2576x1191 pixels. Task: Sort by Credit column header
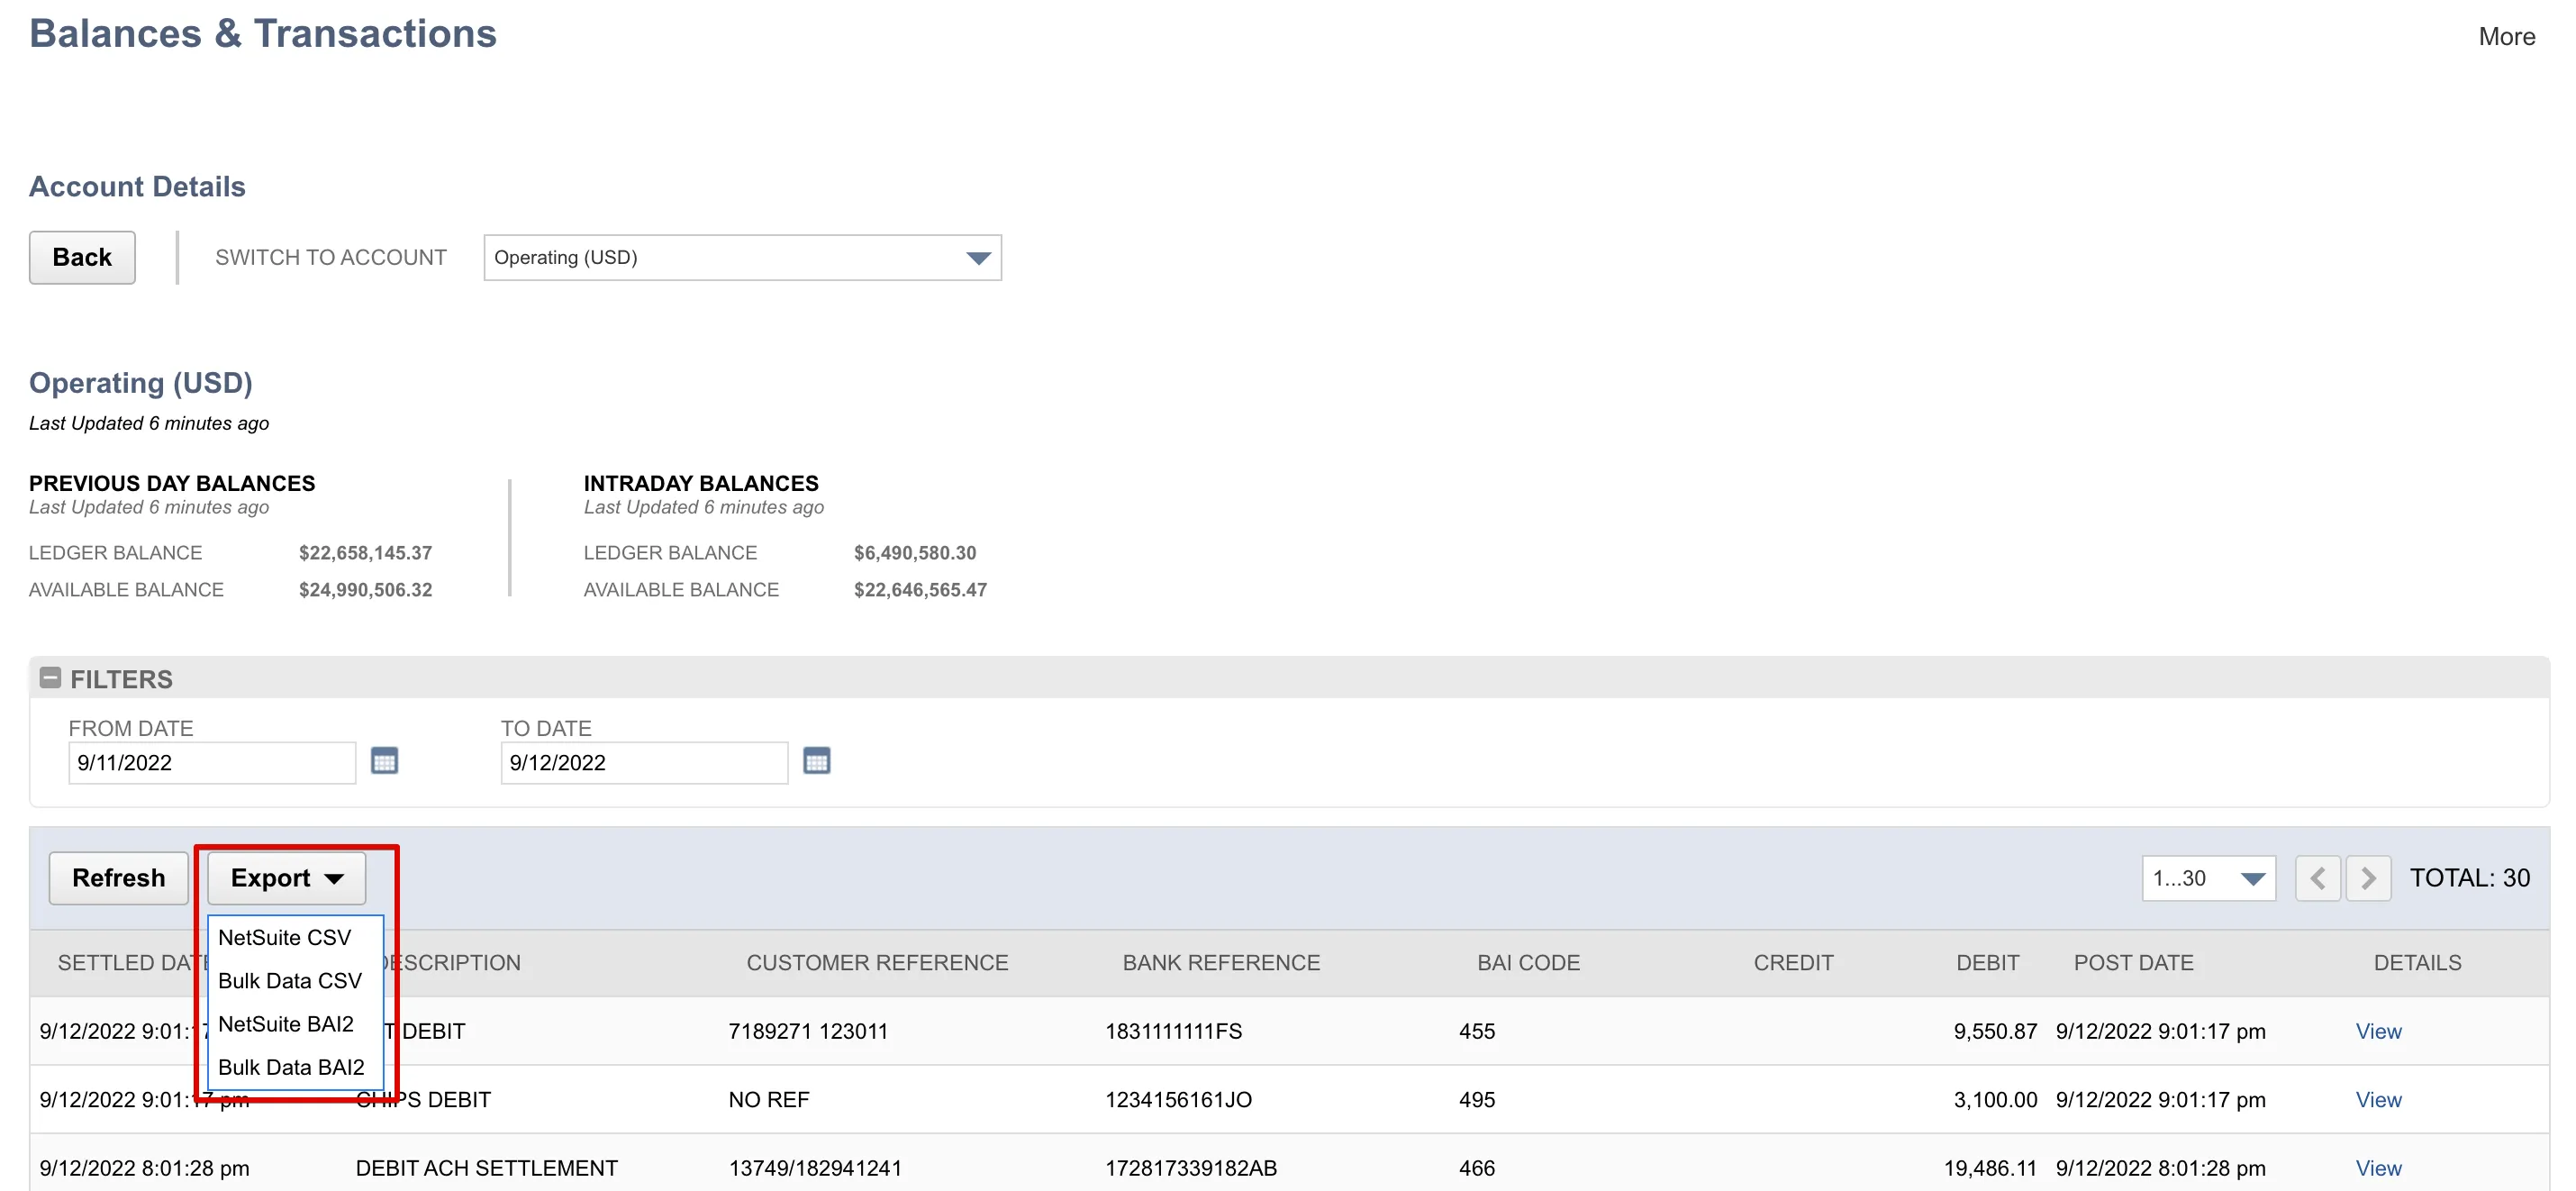pyautogui.click(x=1793, y=963)
